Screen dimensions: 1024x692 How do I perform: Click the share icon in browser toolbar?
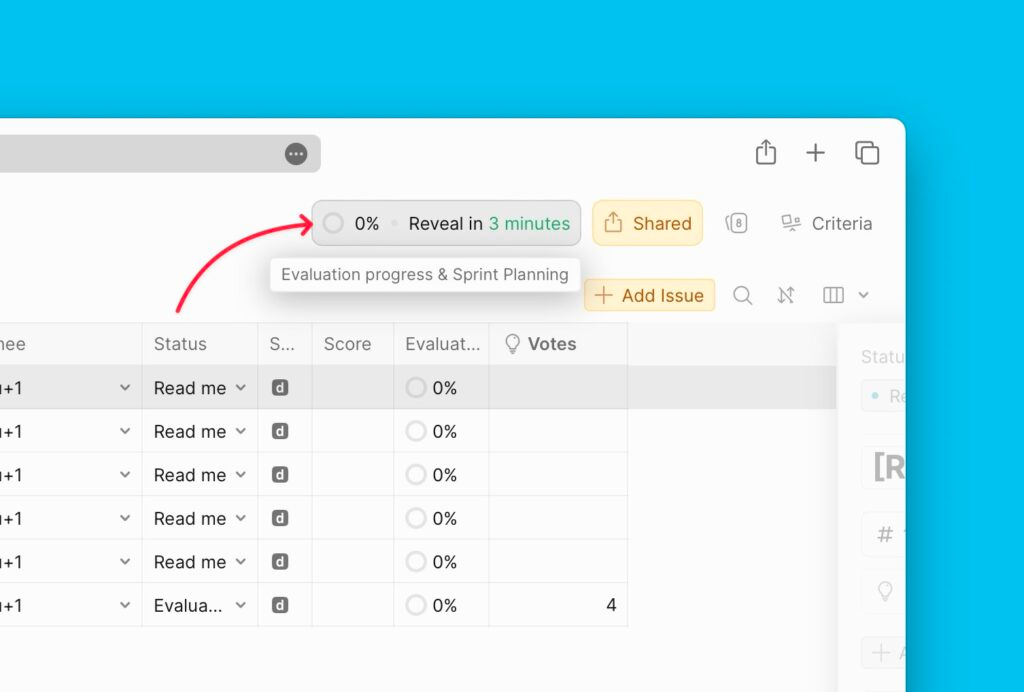pos(765,152)
